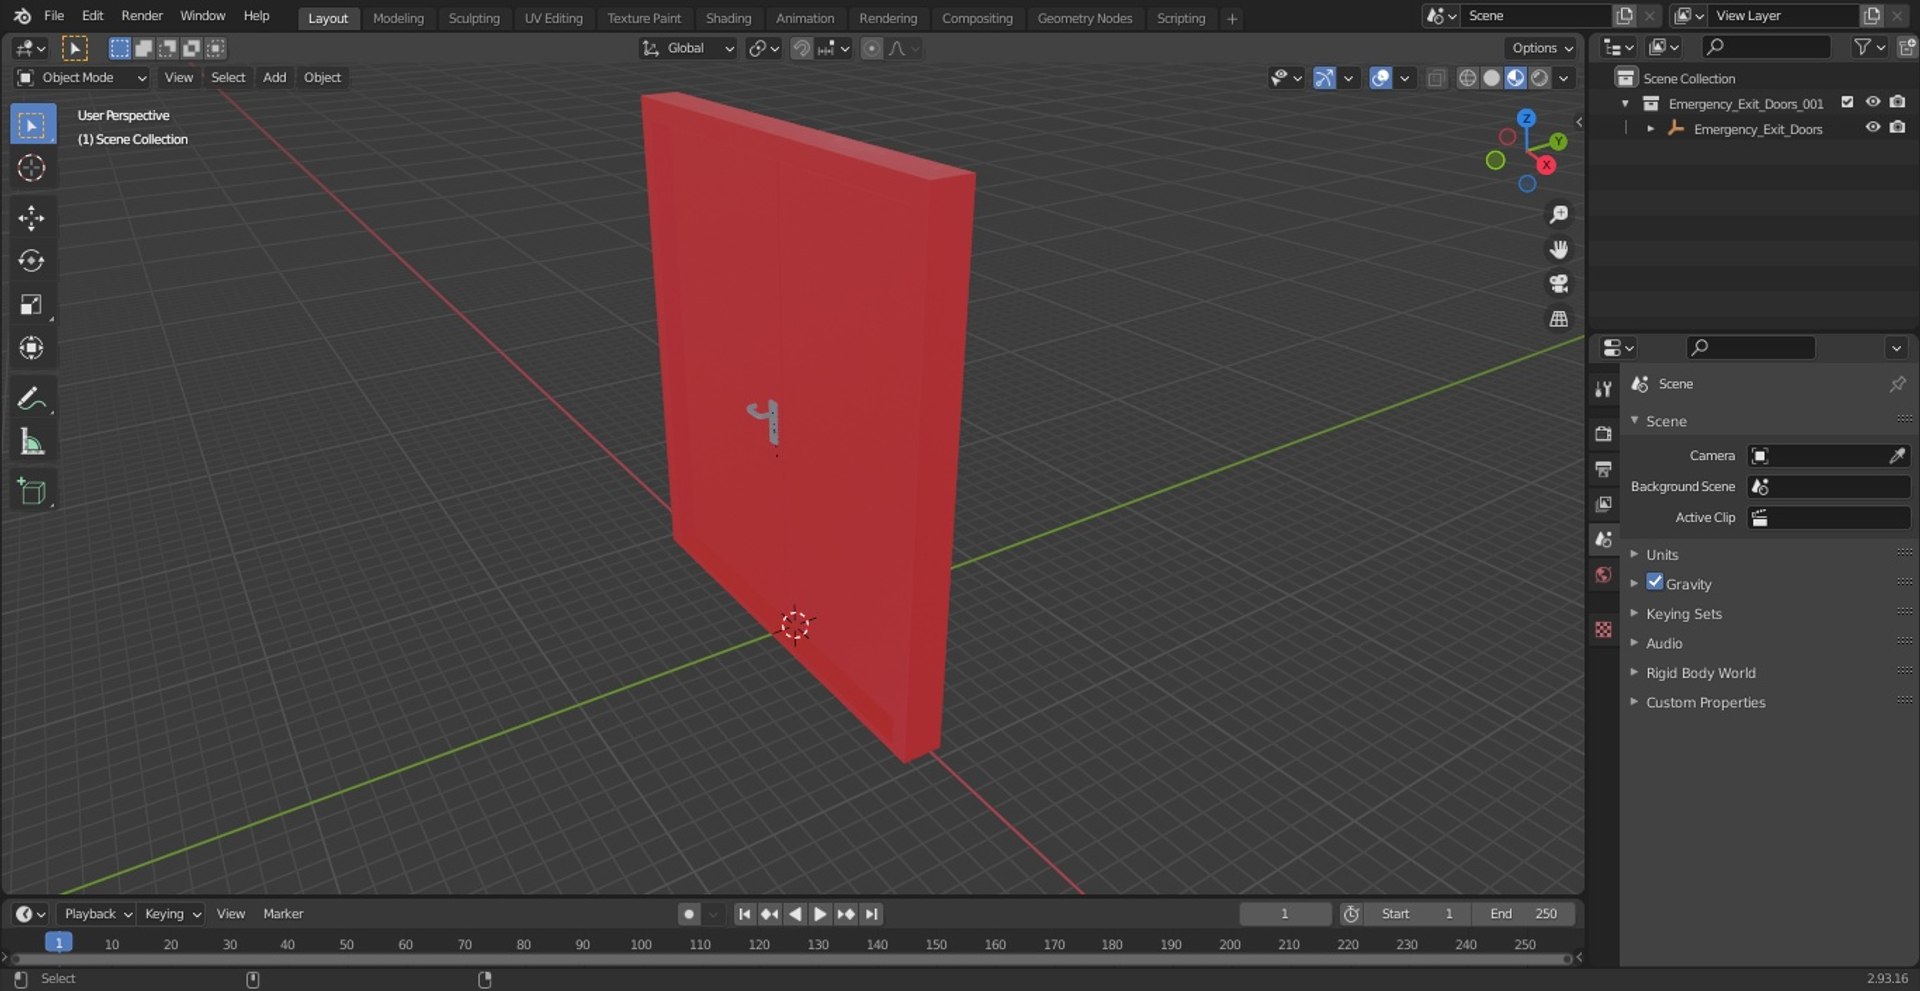Switch to the Geometry Nodes workspace tab

pyautogui.click(x=1085, y=18)
